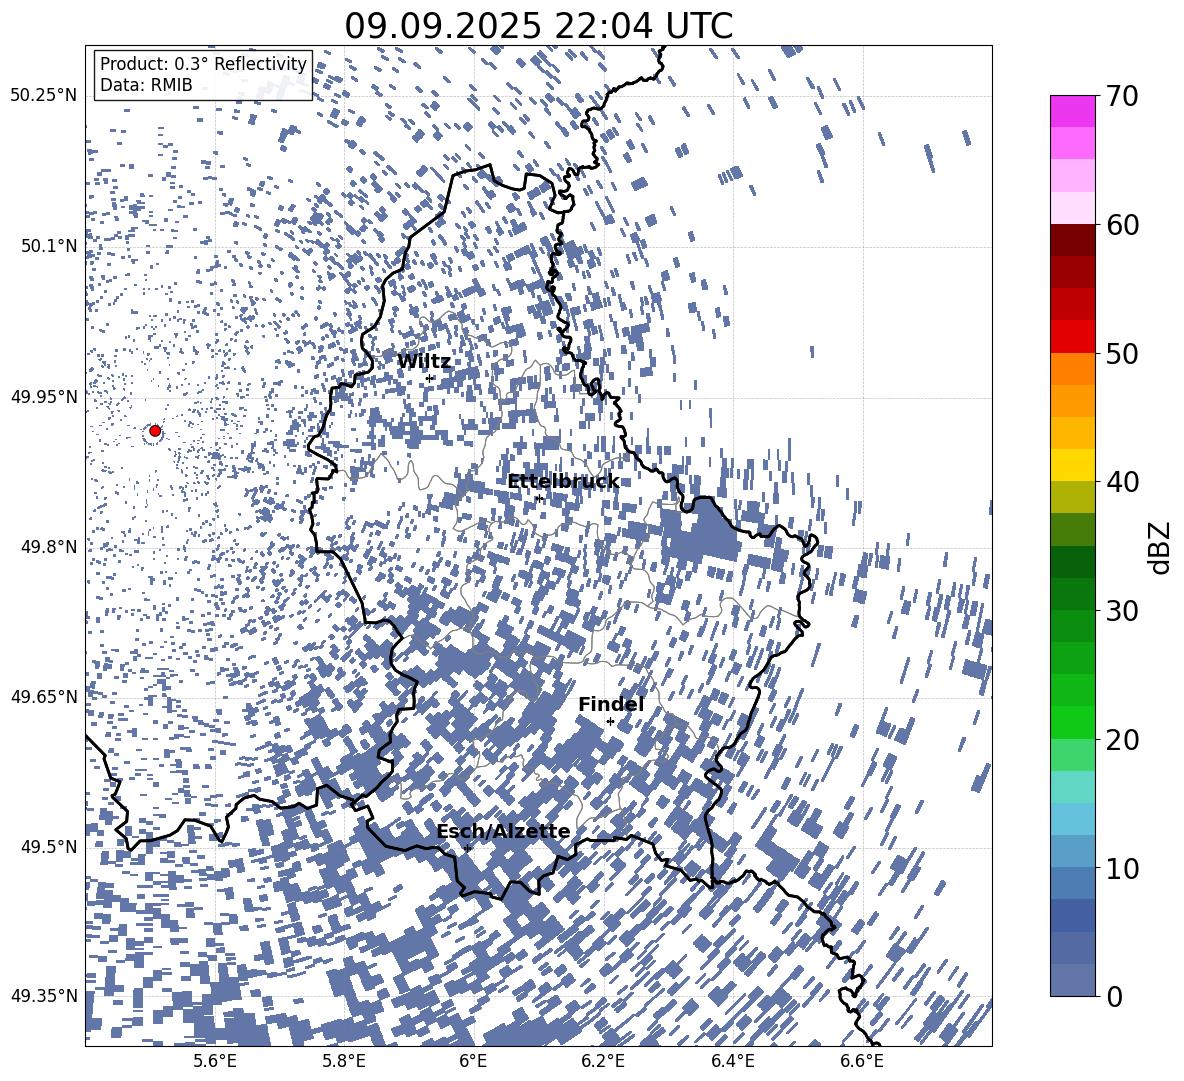Click the Product: 0.3° Reflectivity text

coord(203,64)
